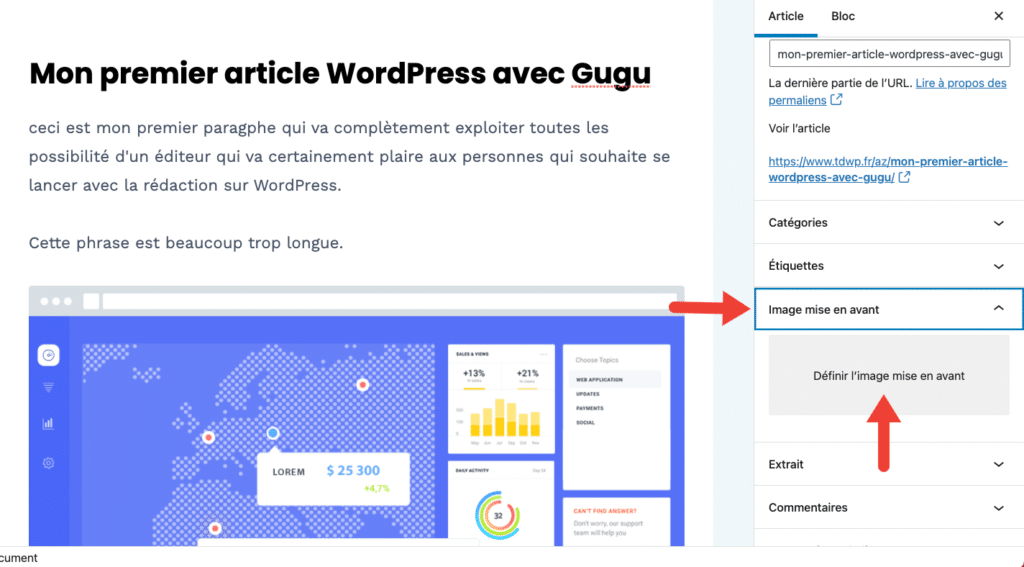This screenshot has height=567, width=1024.
Task: Expand the Catégories panel chevron
Action: click(999, 223)
